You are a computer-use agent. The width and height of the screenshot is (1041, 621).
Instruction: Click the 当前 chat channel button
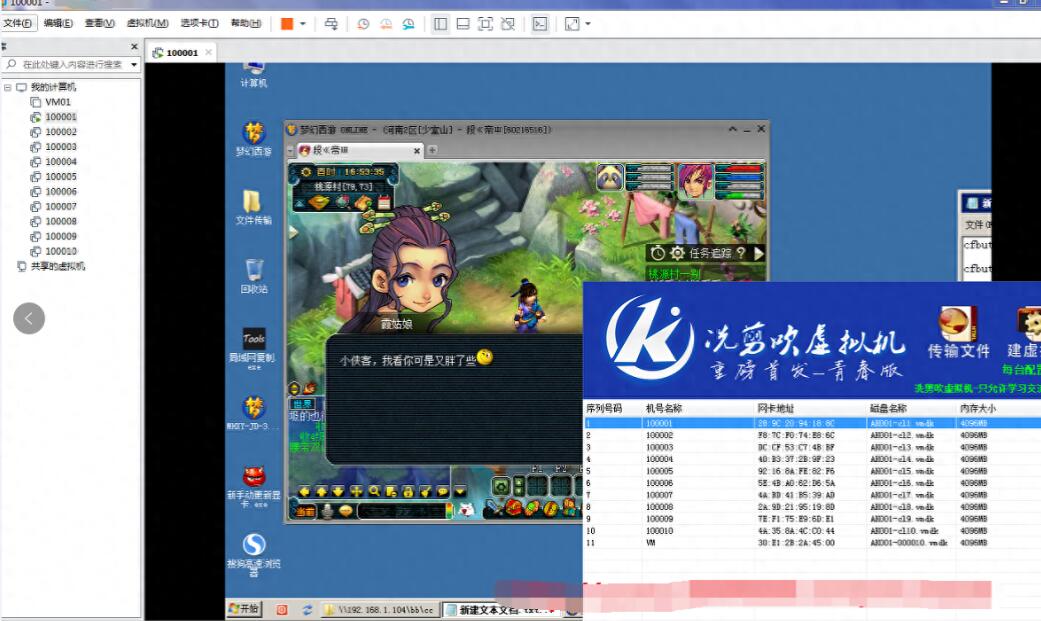point(305,511)
